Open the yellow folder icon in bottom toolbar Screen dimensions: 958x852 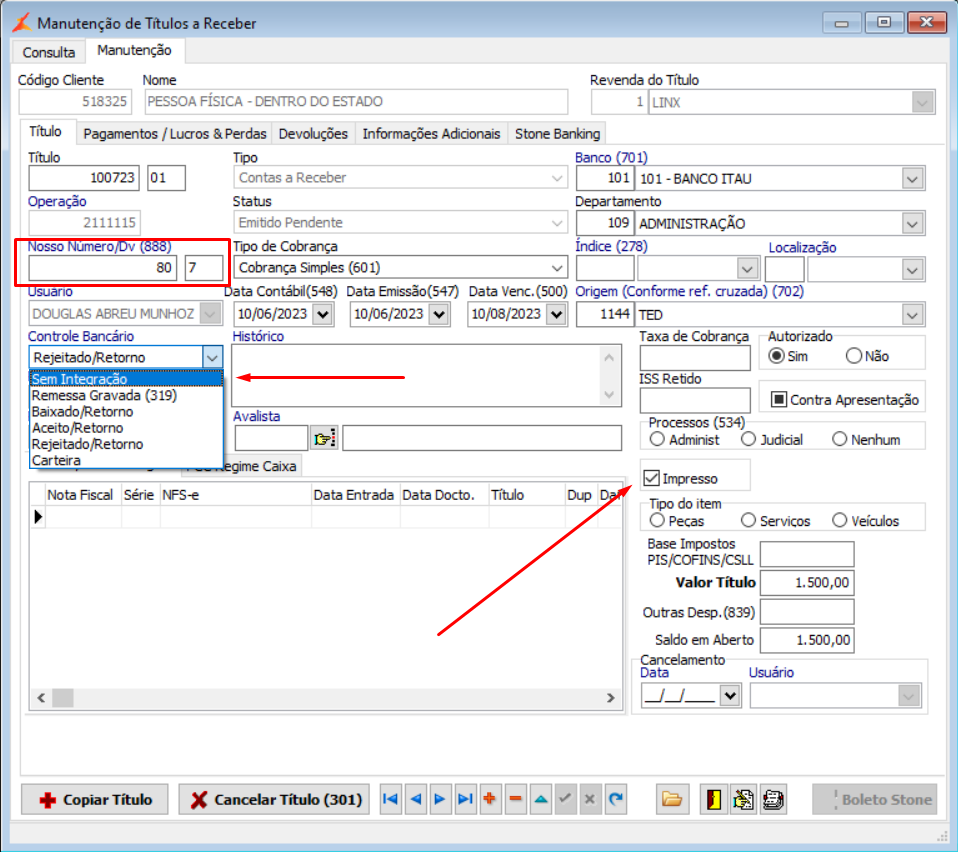click(671, 799)
